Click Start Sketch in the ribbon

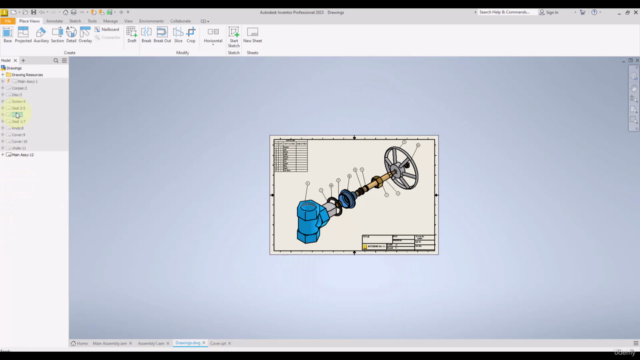pos(233,37)
